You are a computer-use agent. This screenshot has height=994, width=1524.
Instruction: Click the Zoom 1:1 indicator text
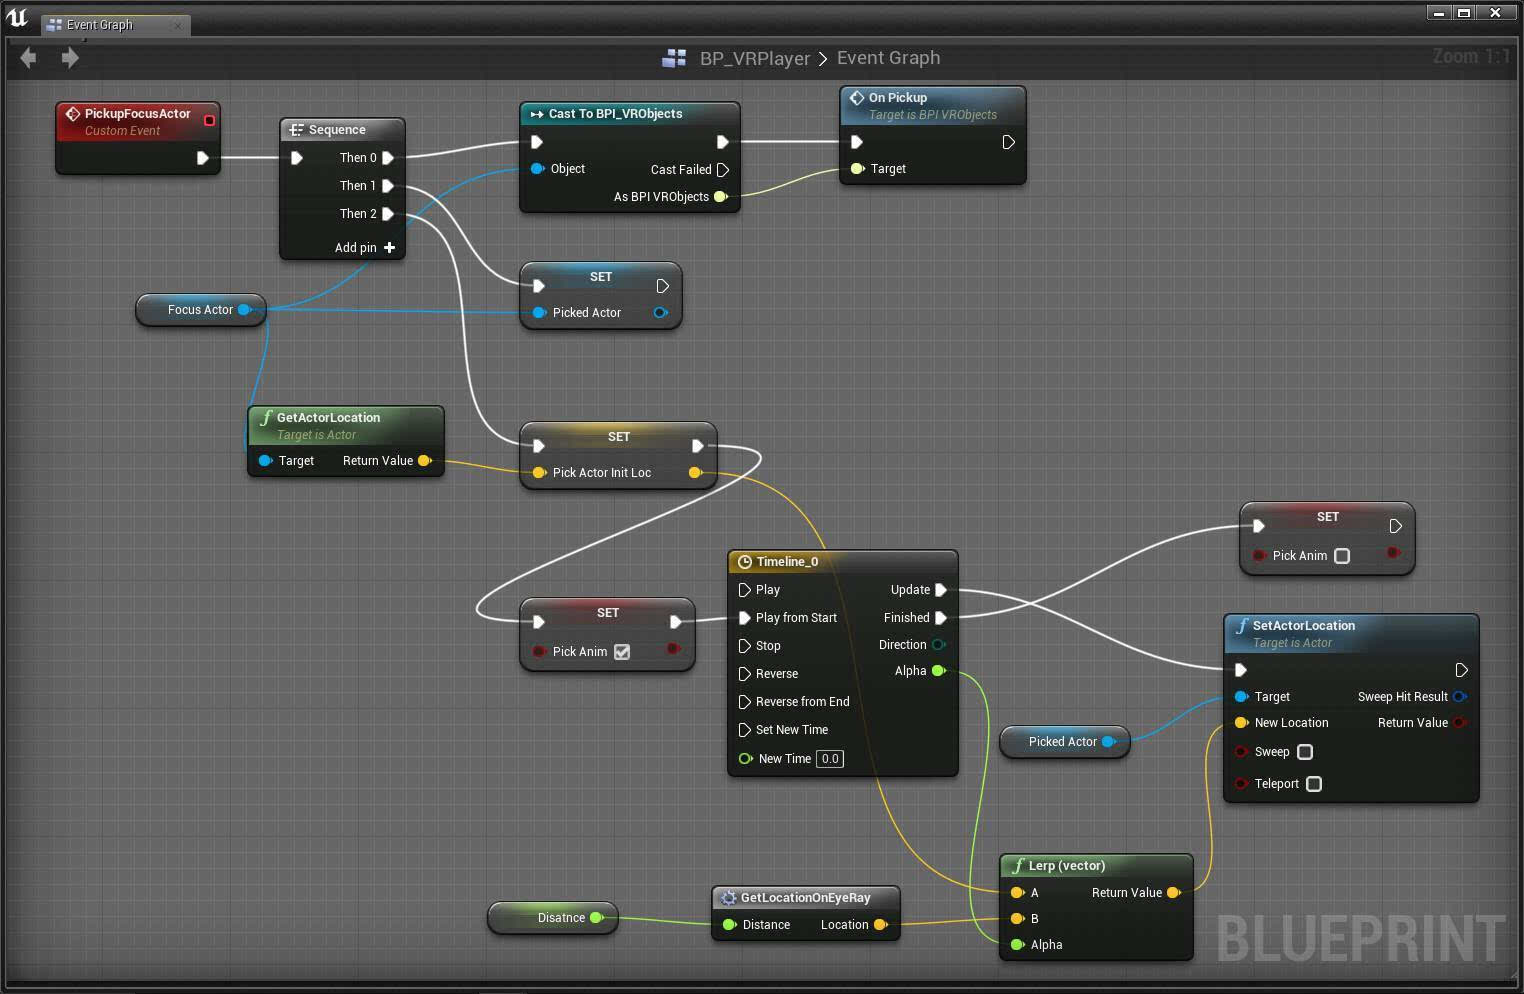1471,56
